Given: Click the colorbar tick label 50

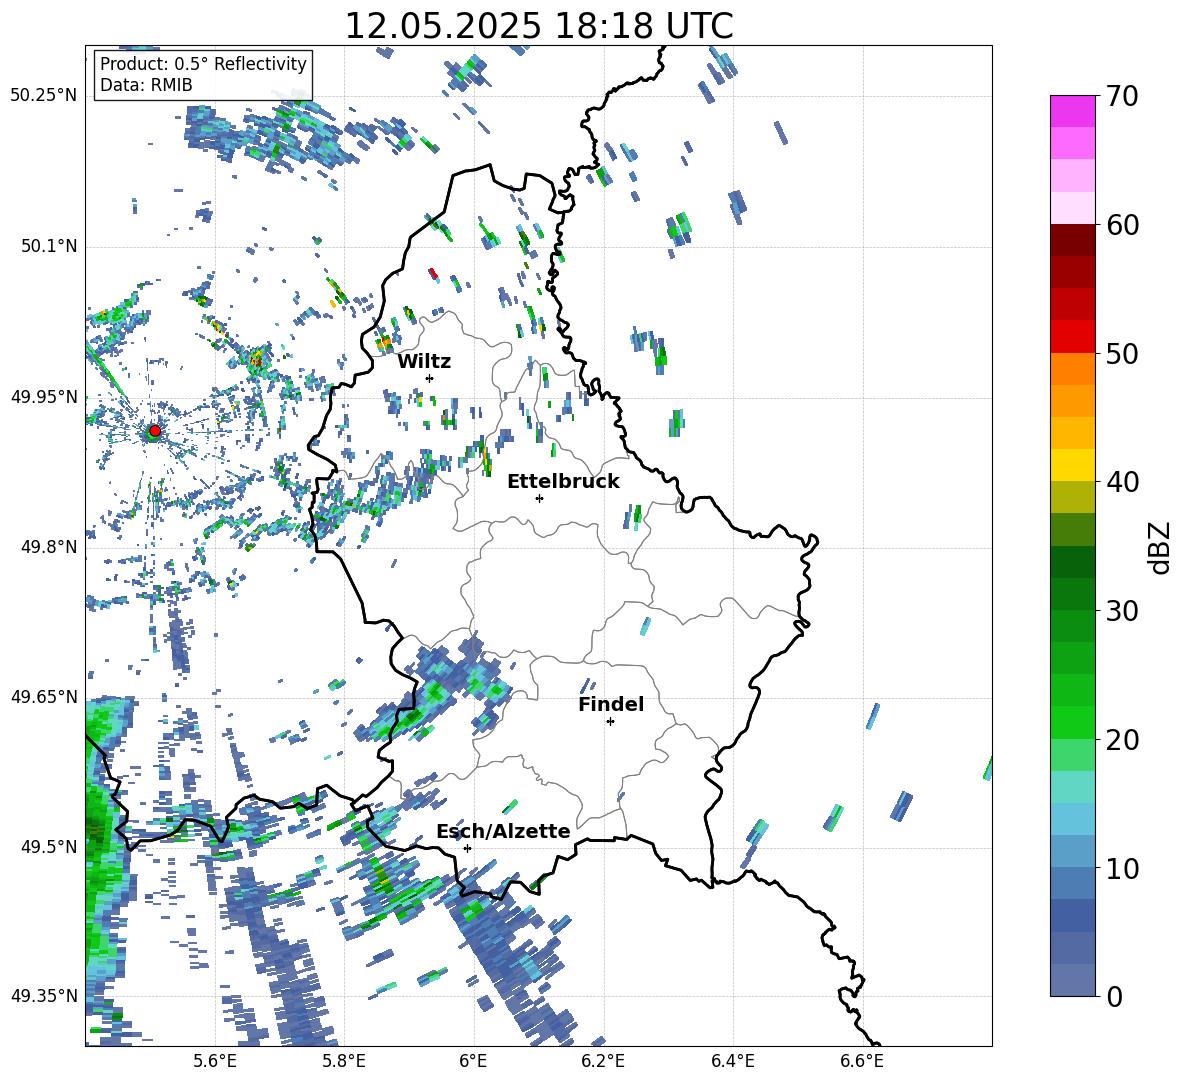Looking at the screenshot, I should pyautogui.click(x=1122, y=354).
